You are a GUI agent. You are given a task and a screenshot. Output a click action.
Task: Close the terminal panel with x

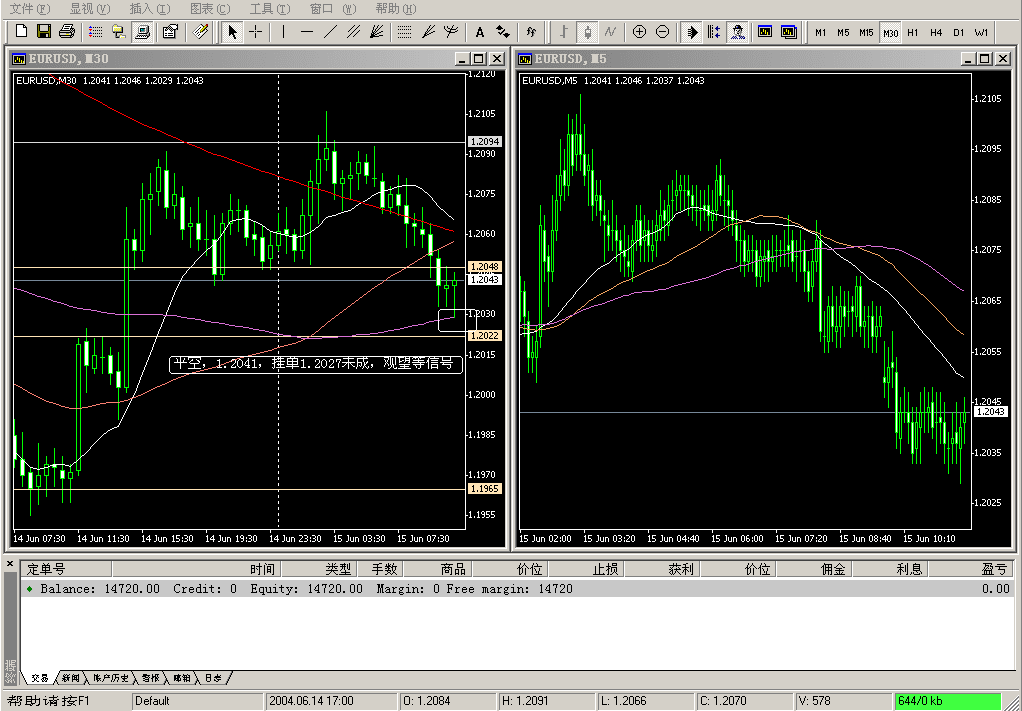click(x=10, y=563)
